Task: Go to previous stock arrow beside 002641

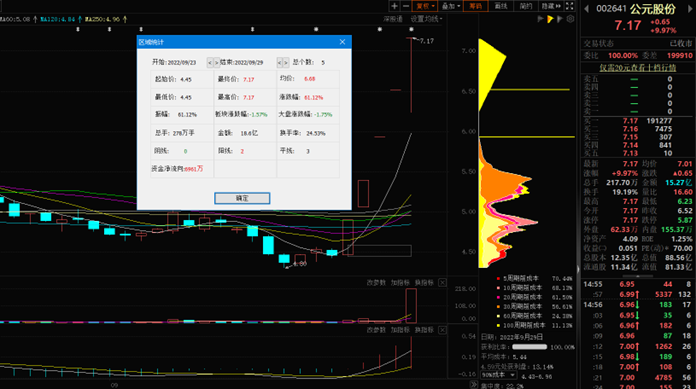Action: pyautogui.click(x=586, y=9)
